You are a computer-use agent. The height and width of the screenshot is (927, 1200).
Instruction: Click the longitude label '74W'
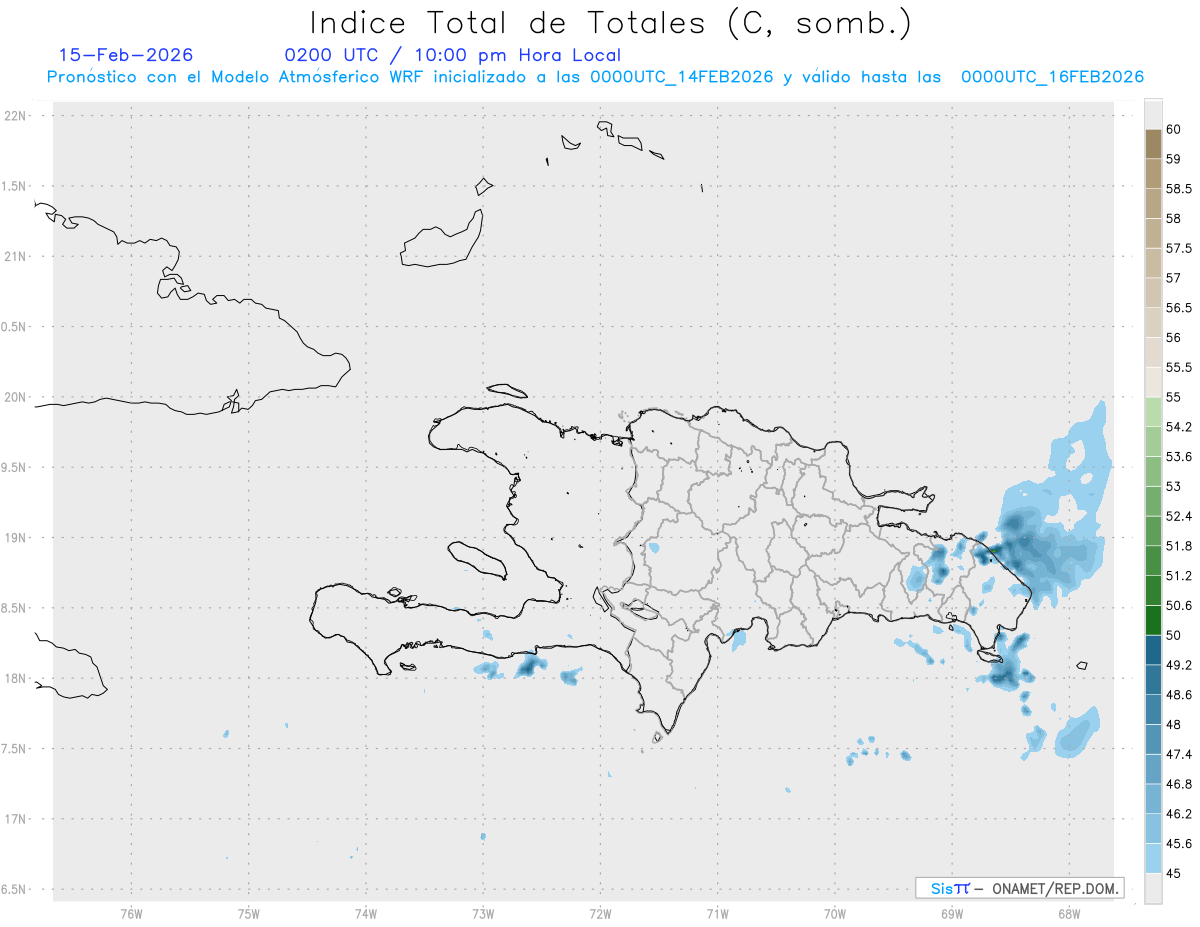[366, 913]
